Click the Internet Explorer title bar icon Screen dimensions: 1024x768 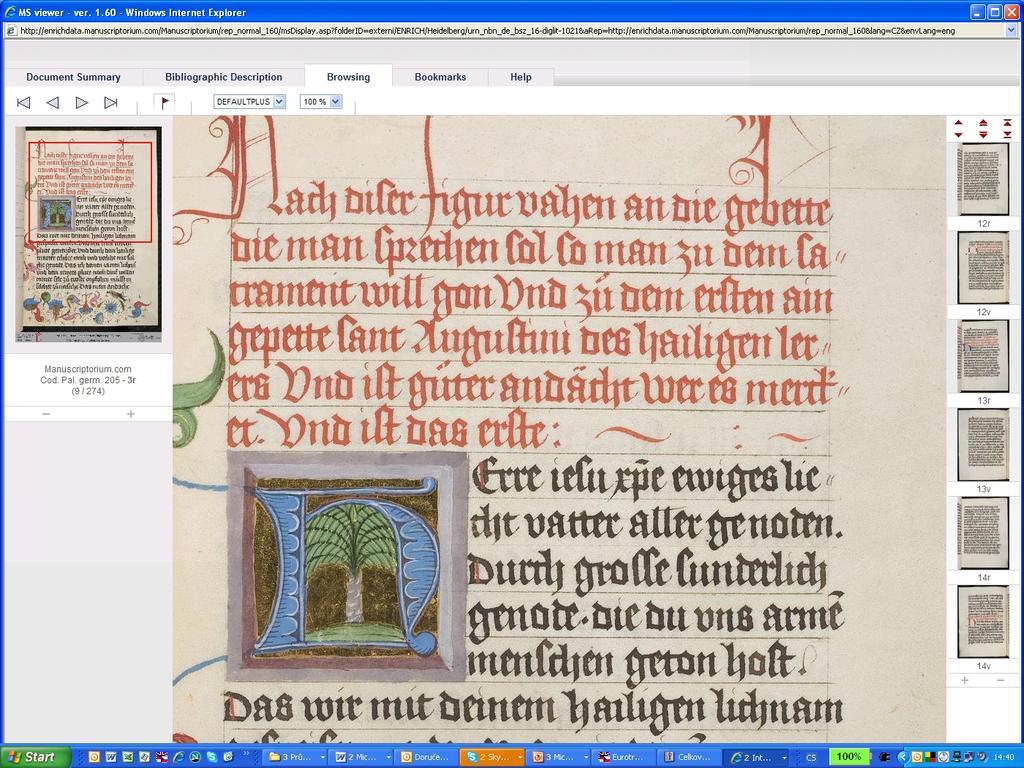click(10, 12)
